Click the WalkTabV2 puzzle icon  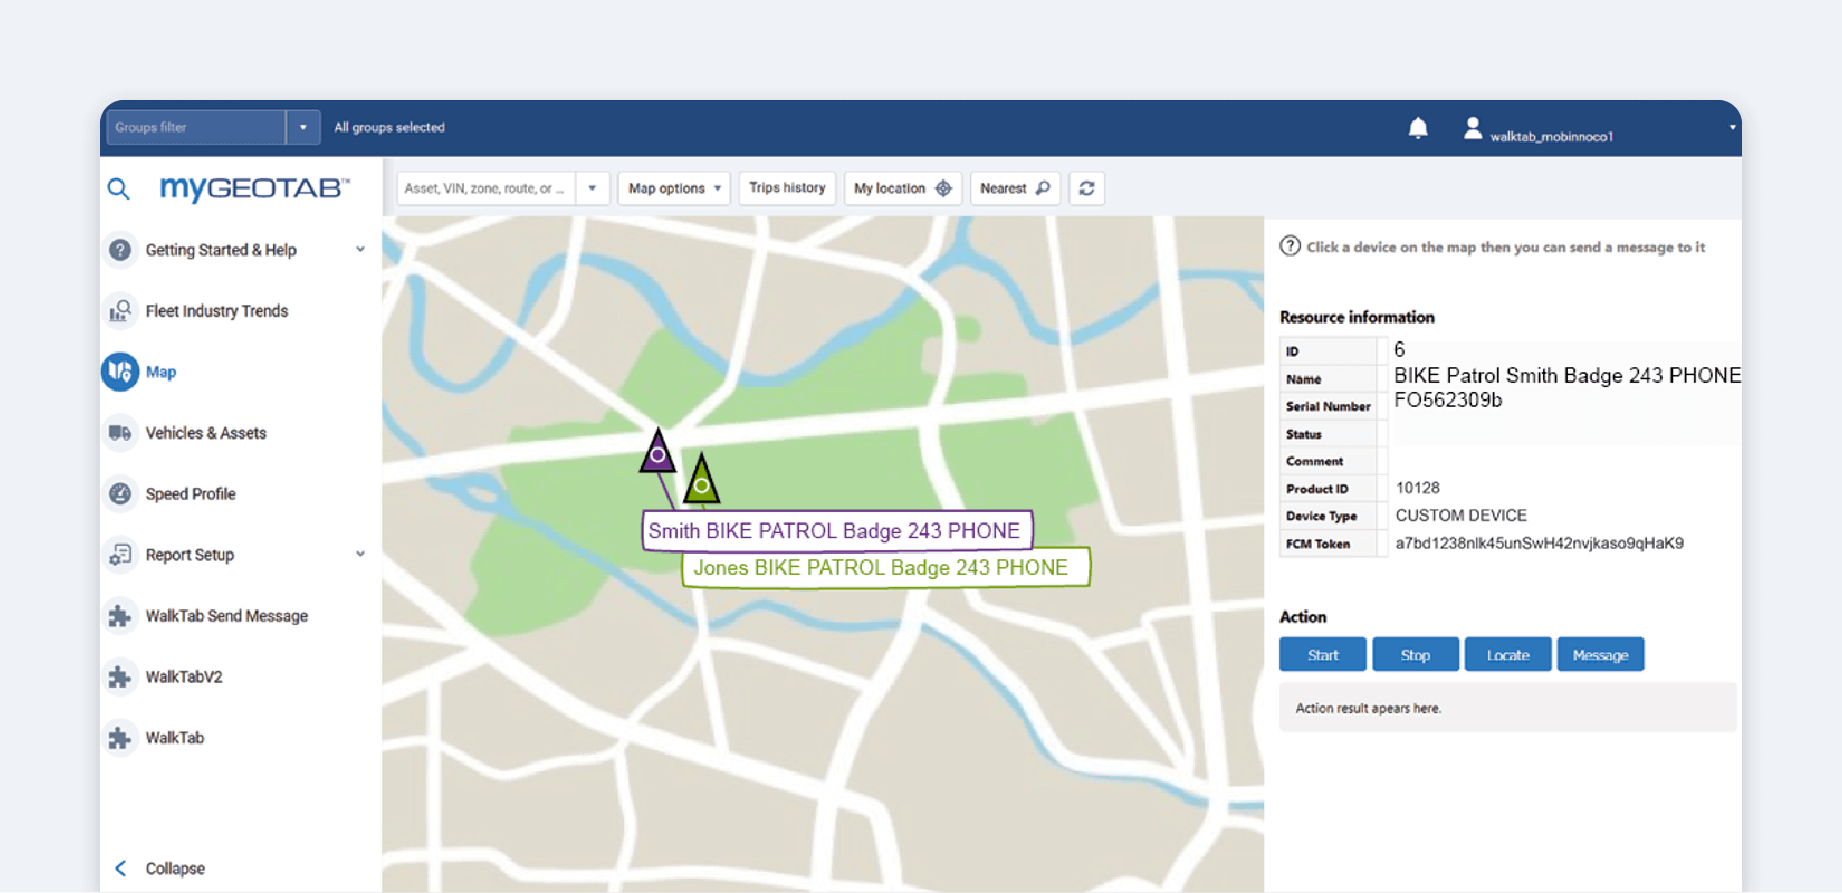pyautogui.click(x=120, y=677)
